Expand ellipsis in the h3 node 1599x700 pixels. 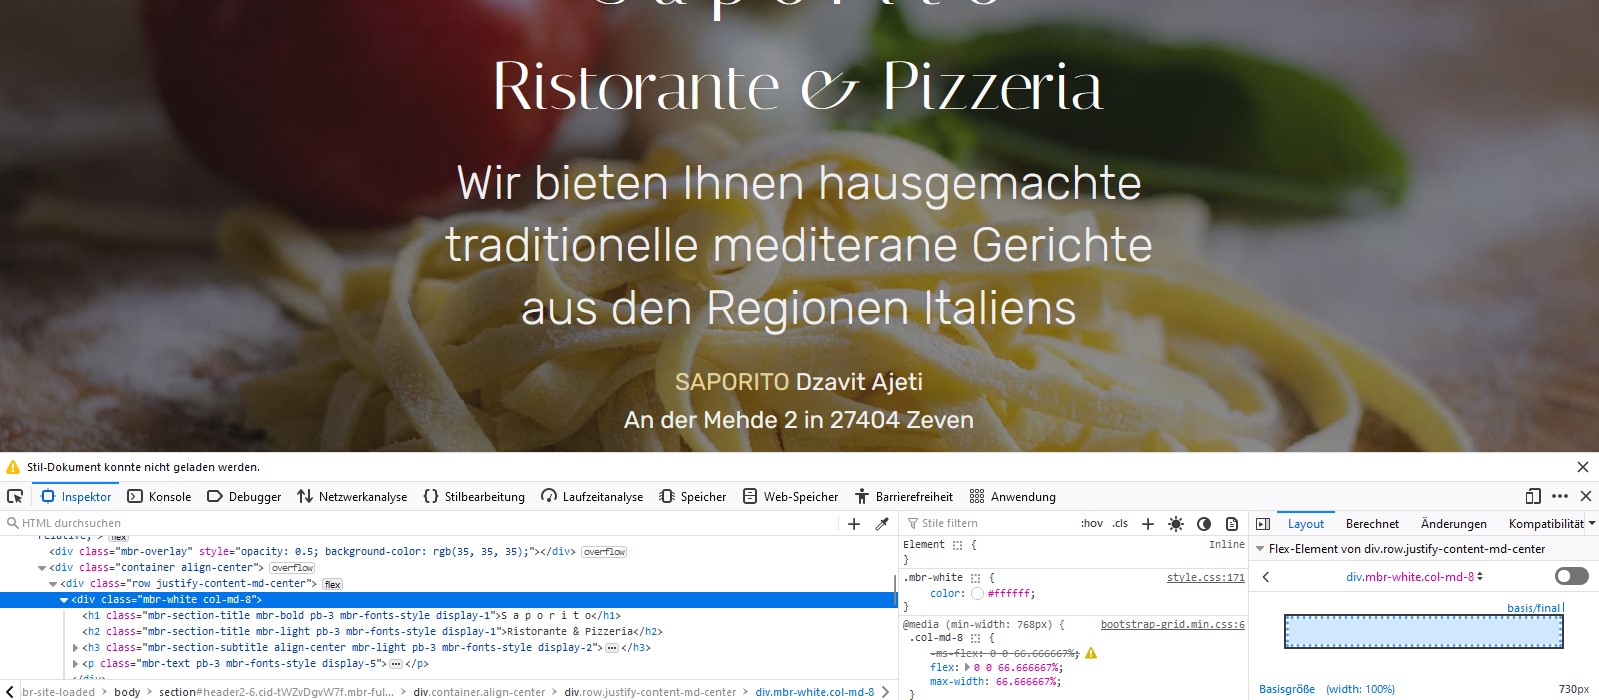pyautogui.click(x=612, y=648)
